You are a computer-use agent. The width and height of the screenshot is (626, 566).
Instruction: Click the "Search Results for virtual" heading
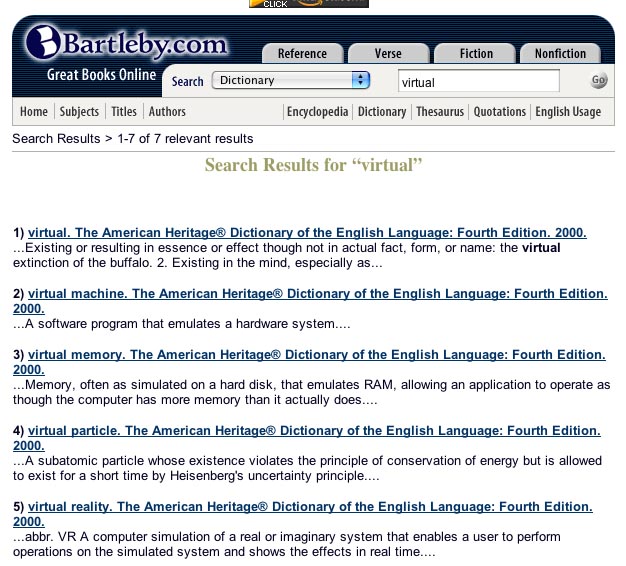coord(313,165)
